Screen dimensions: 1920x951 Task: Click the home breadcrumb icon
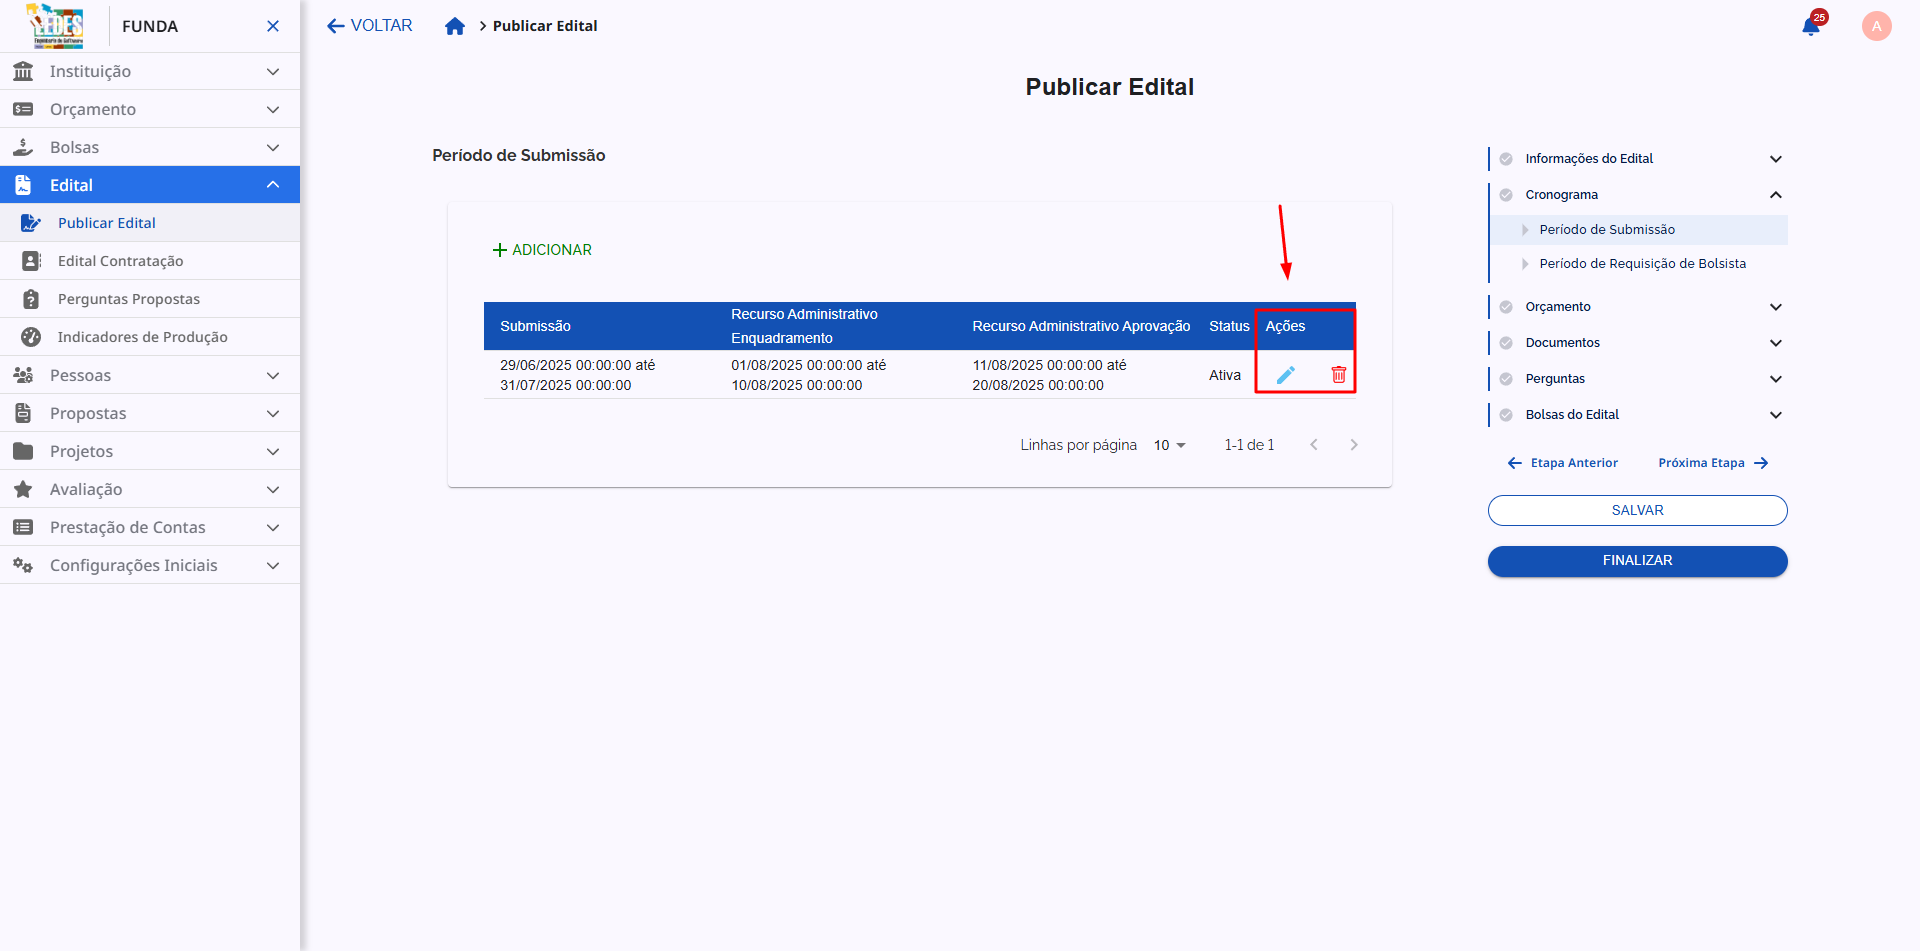click(x=455, y=26)
